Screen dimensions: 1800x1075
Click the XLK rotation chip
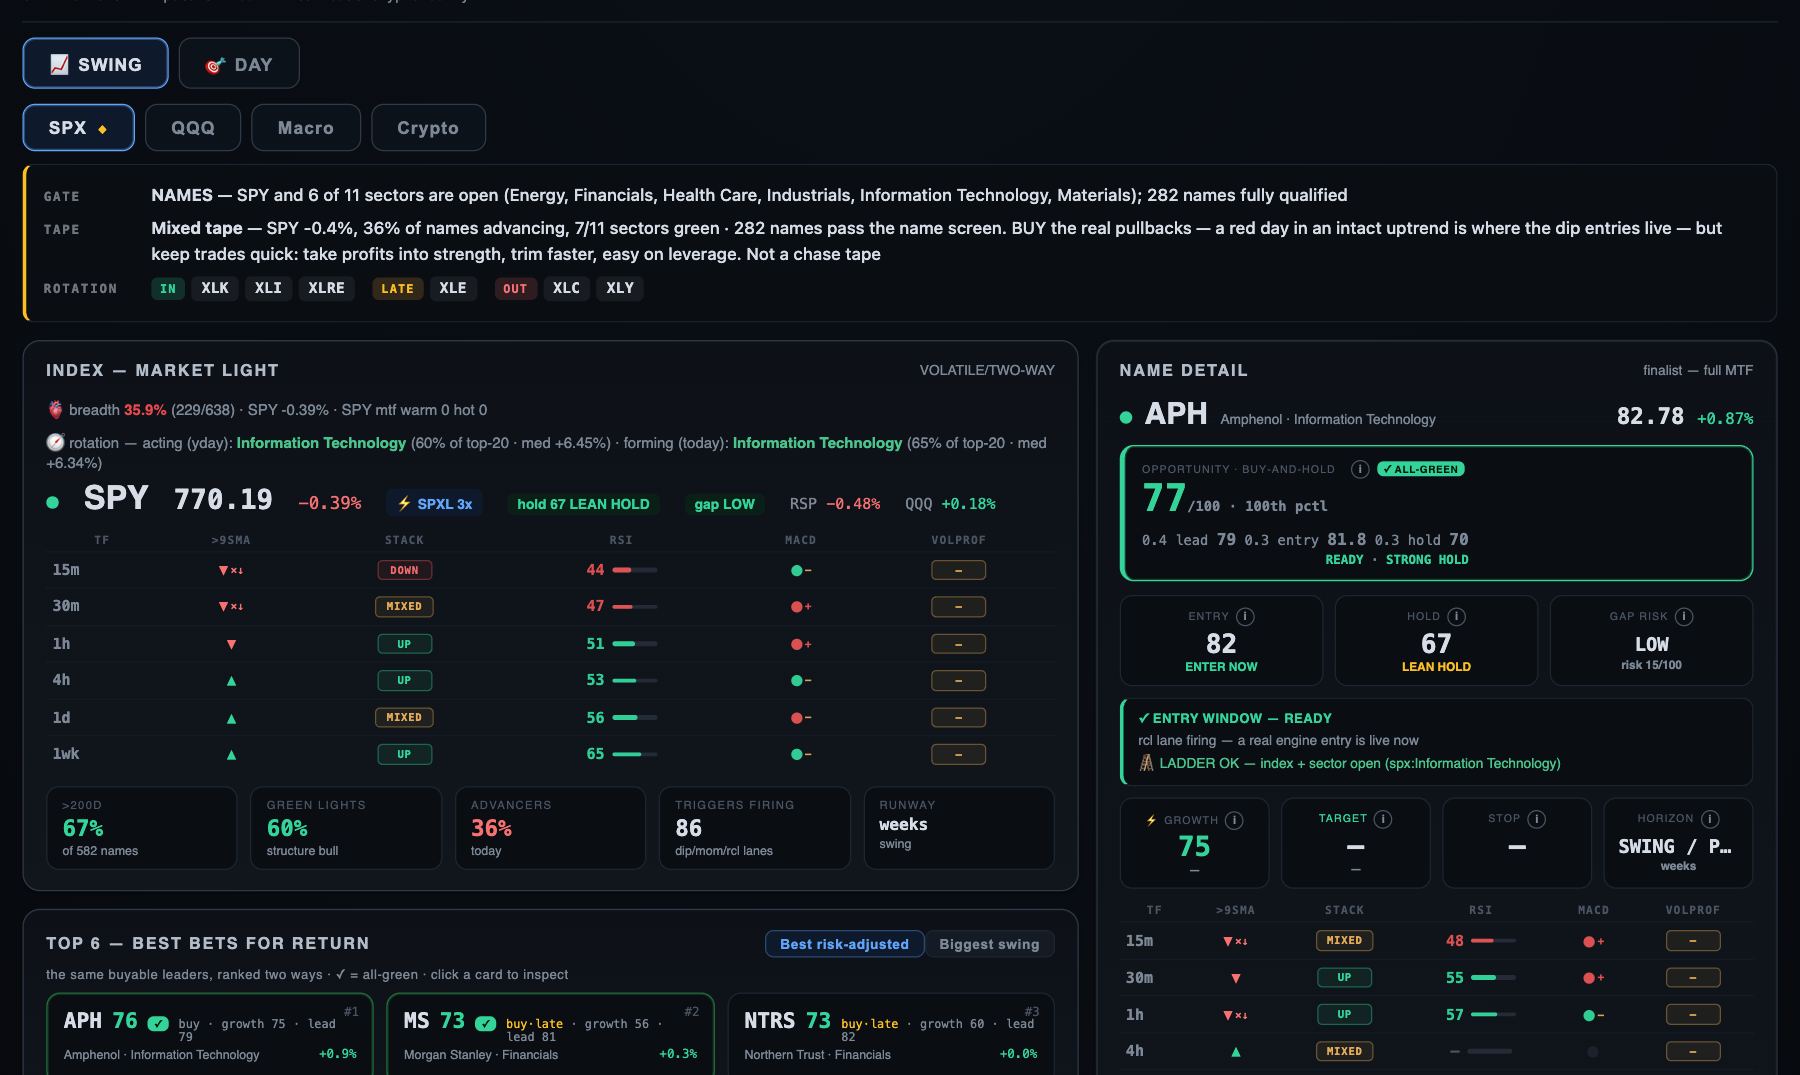(x=215, y=288)
